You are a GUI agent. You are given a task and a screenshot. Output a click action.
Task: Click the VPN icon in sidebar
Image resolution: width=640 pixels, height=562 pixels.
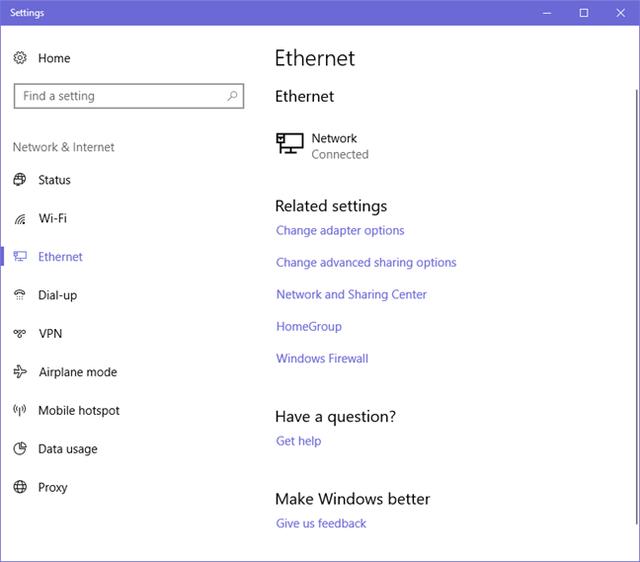coord(20,333)
